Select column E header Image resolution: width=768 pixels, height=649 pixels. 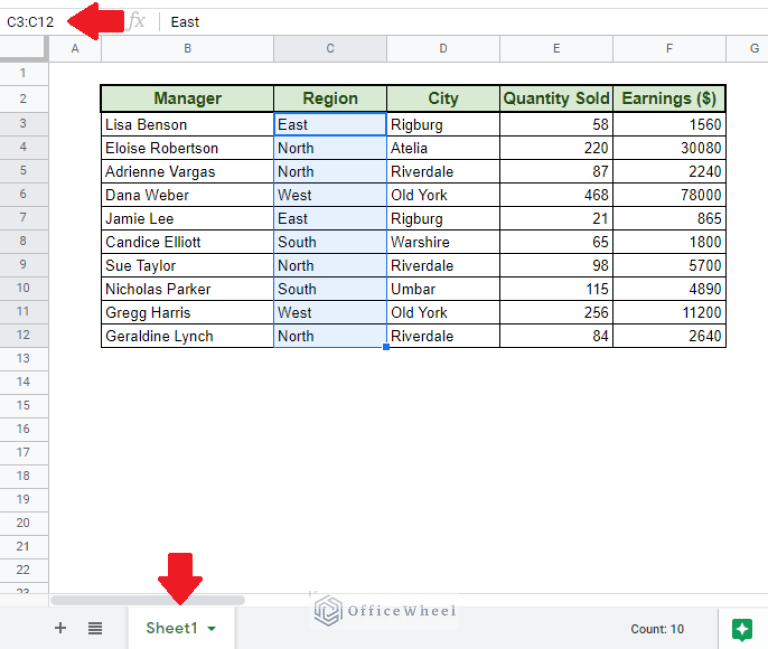pos(556,48)
